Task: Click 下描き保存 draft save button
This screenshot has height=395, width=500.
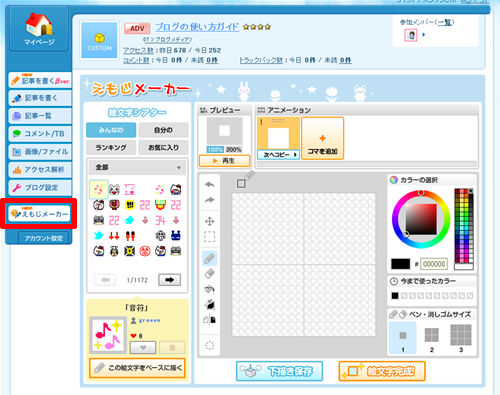Action: tap(279, 371)
